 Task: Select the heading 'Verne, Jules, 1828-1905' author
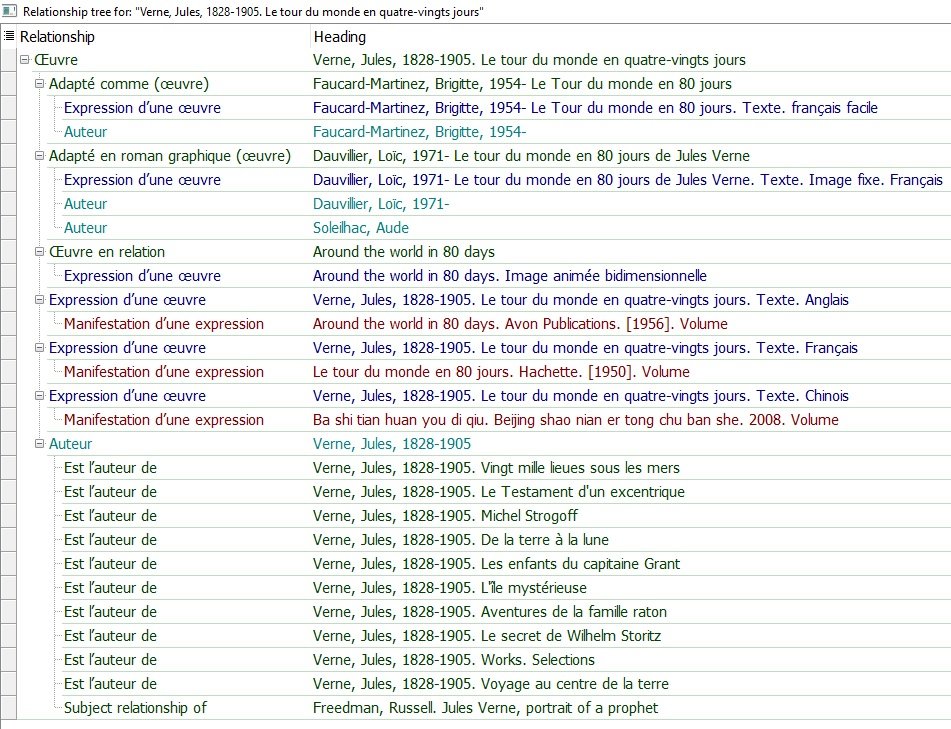pos(392,444)
